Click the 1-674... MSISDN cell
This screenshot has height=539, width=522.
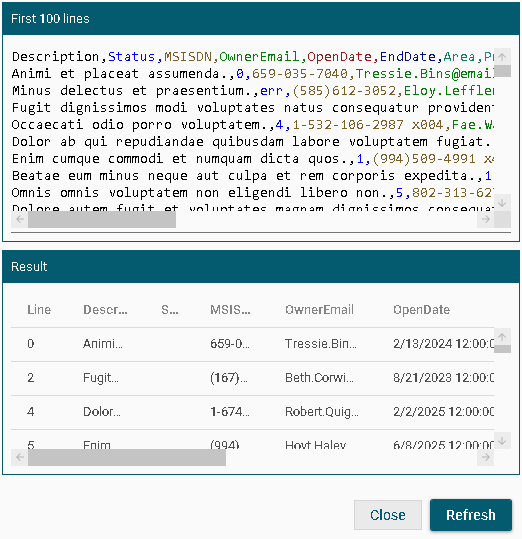[x=230, y=412]
